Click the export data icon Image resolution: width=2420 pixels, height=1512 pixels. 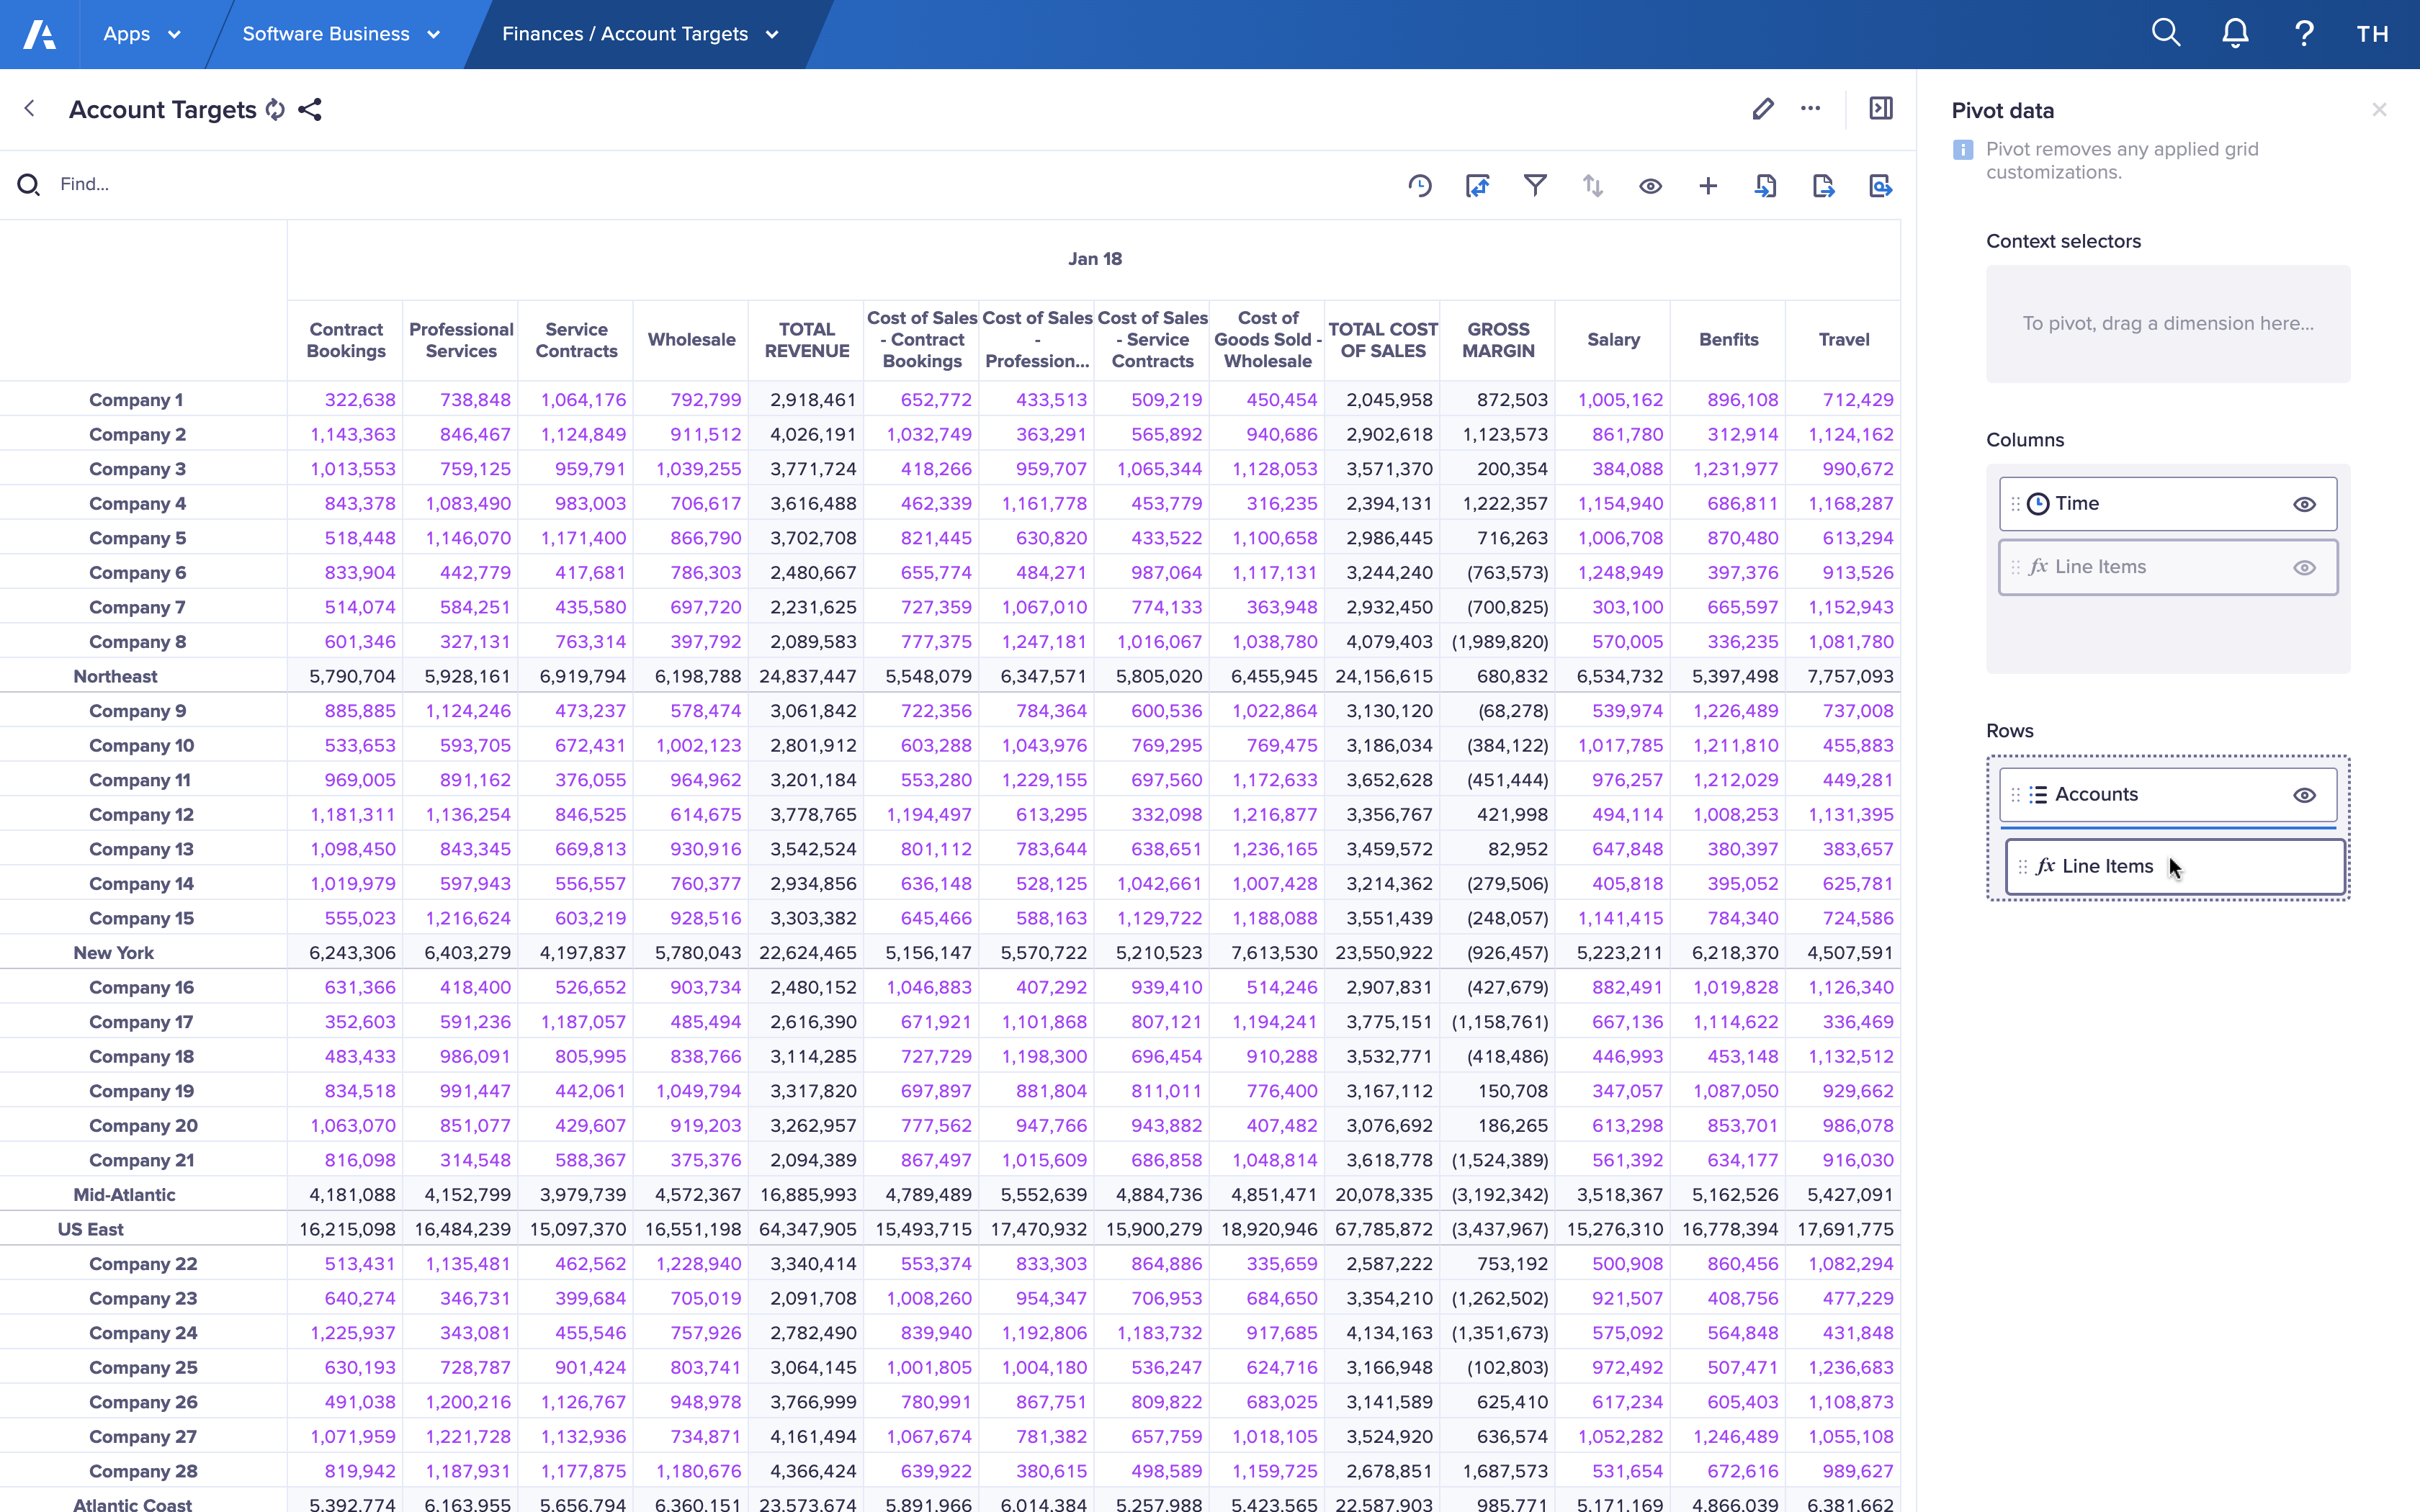[1822, 186]
